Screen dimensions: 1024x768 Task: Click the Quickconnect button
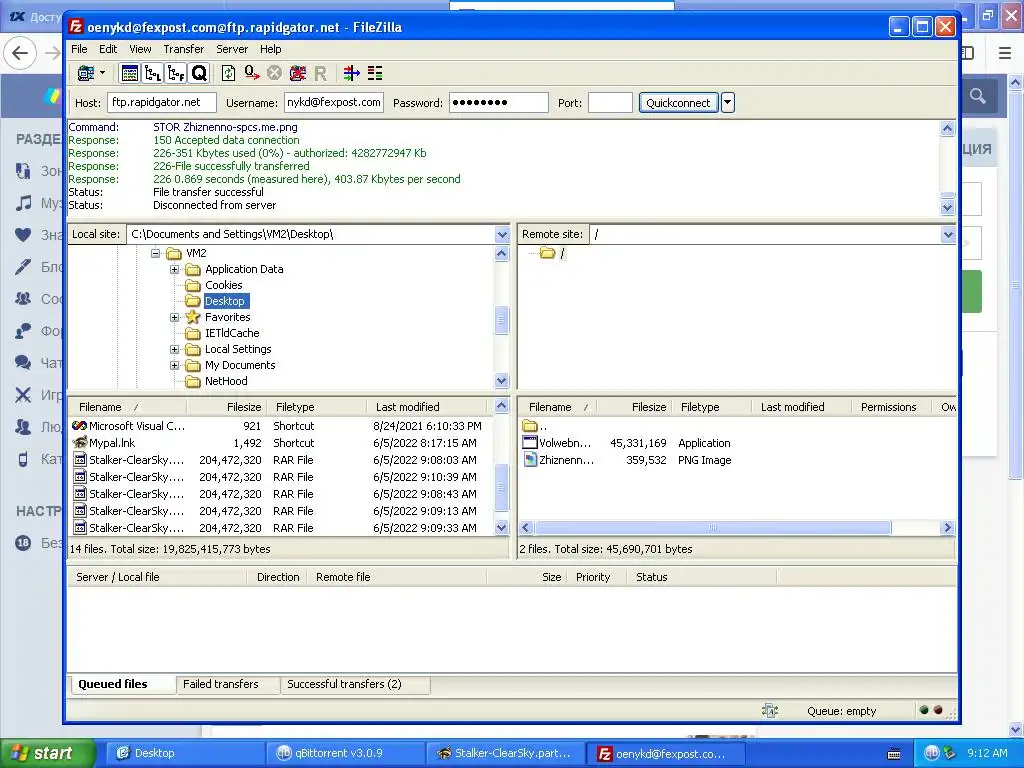pos(678,103)
